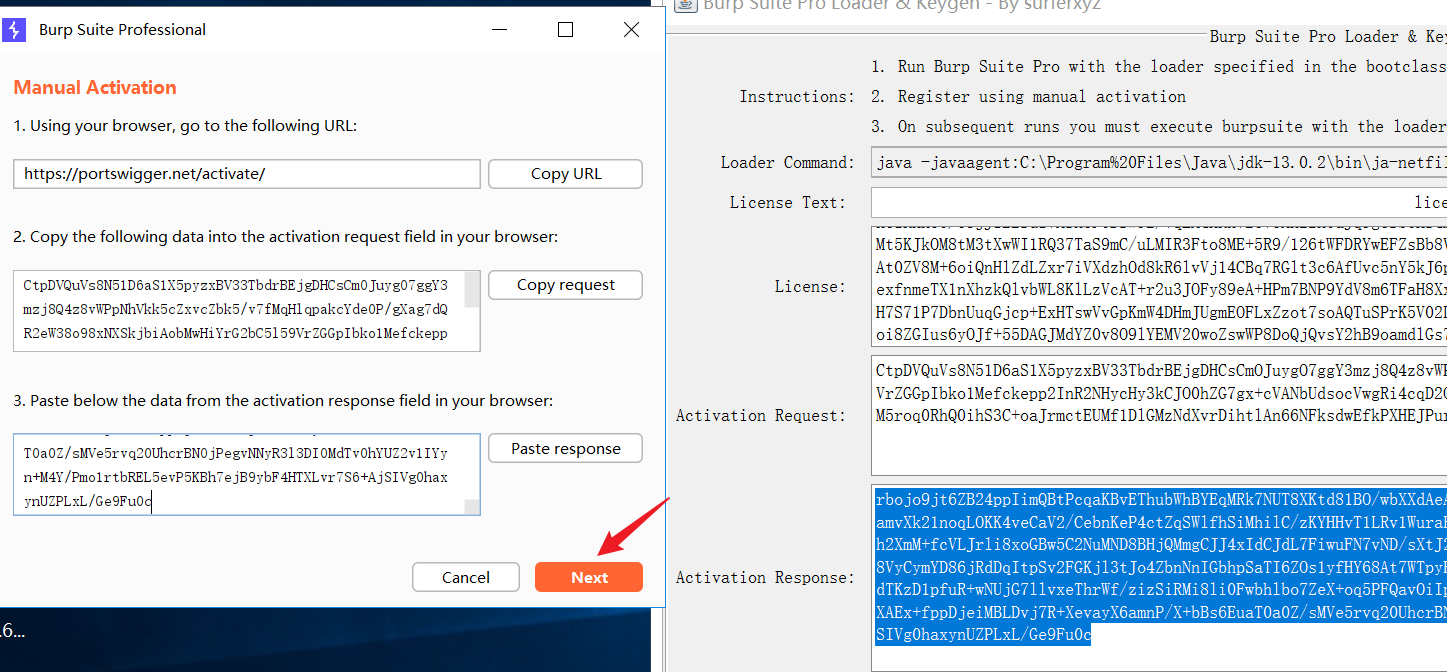The height and width of the screenshot is (672, 1447).
Task: Focus the License Text field in keygen
Action: [x=1159, y=202]
